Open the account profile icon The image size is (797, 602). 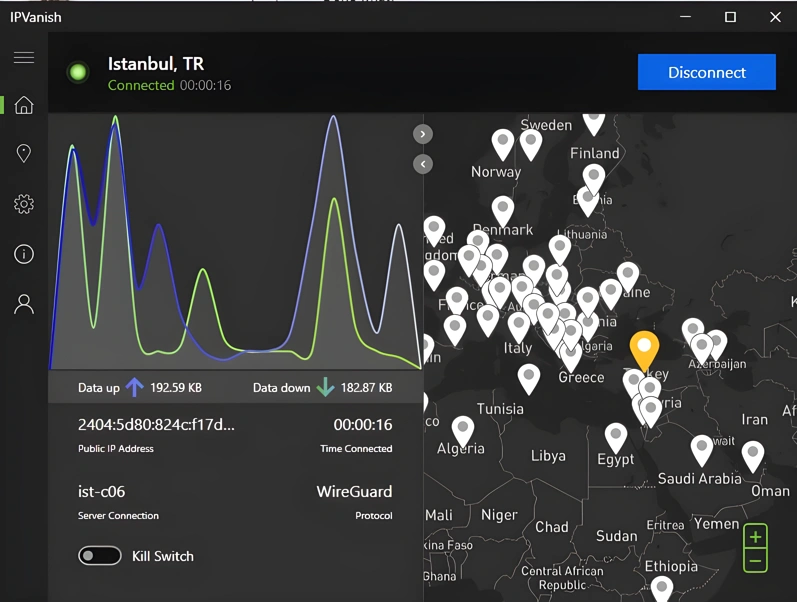24,304
